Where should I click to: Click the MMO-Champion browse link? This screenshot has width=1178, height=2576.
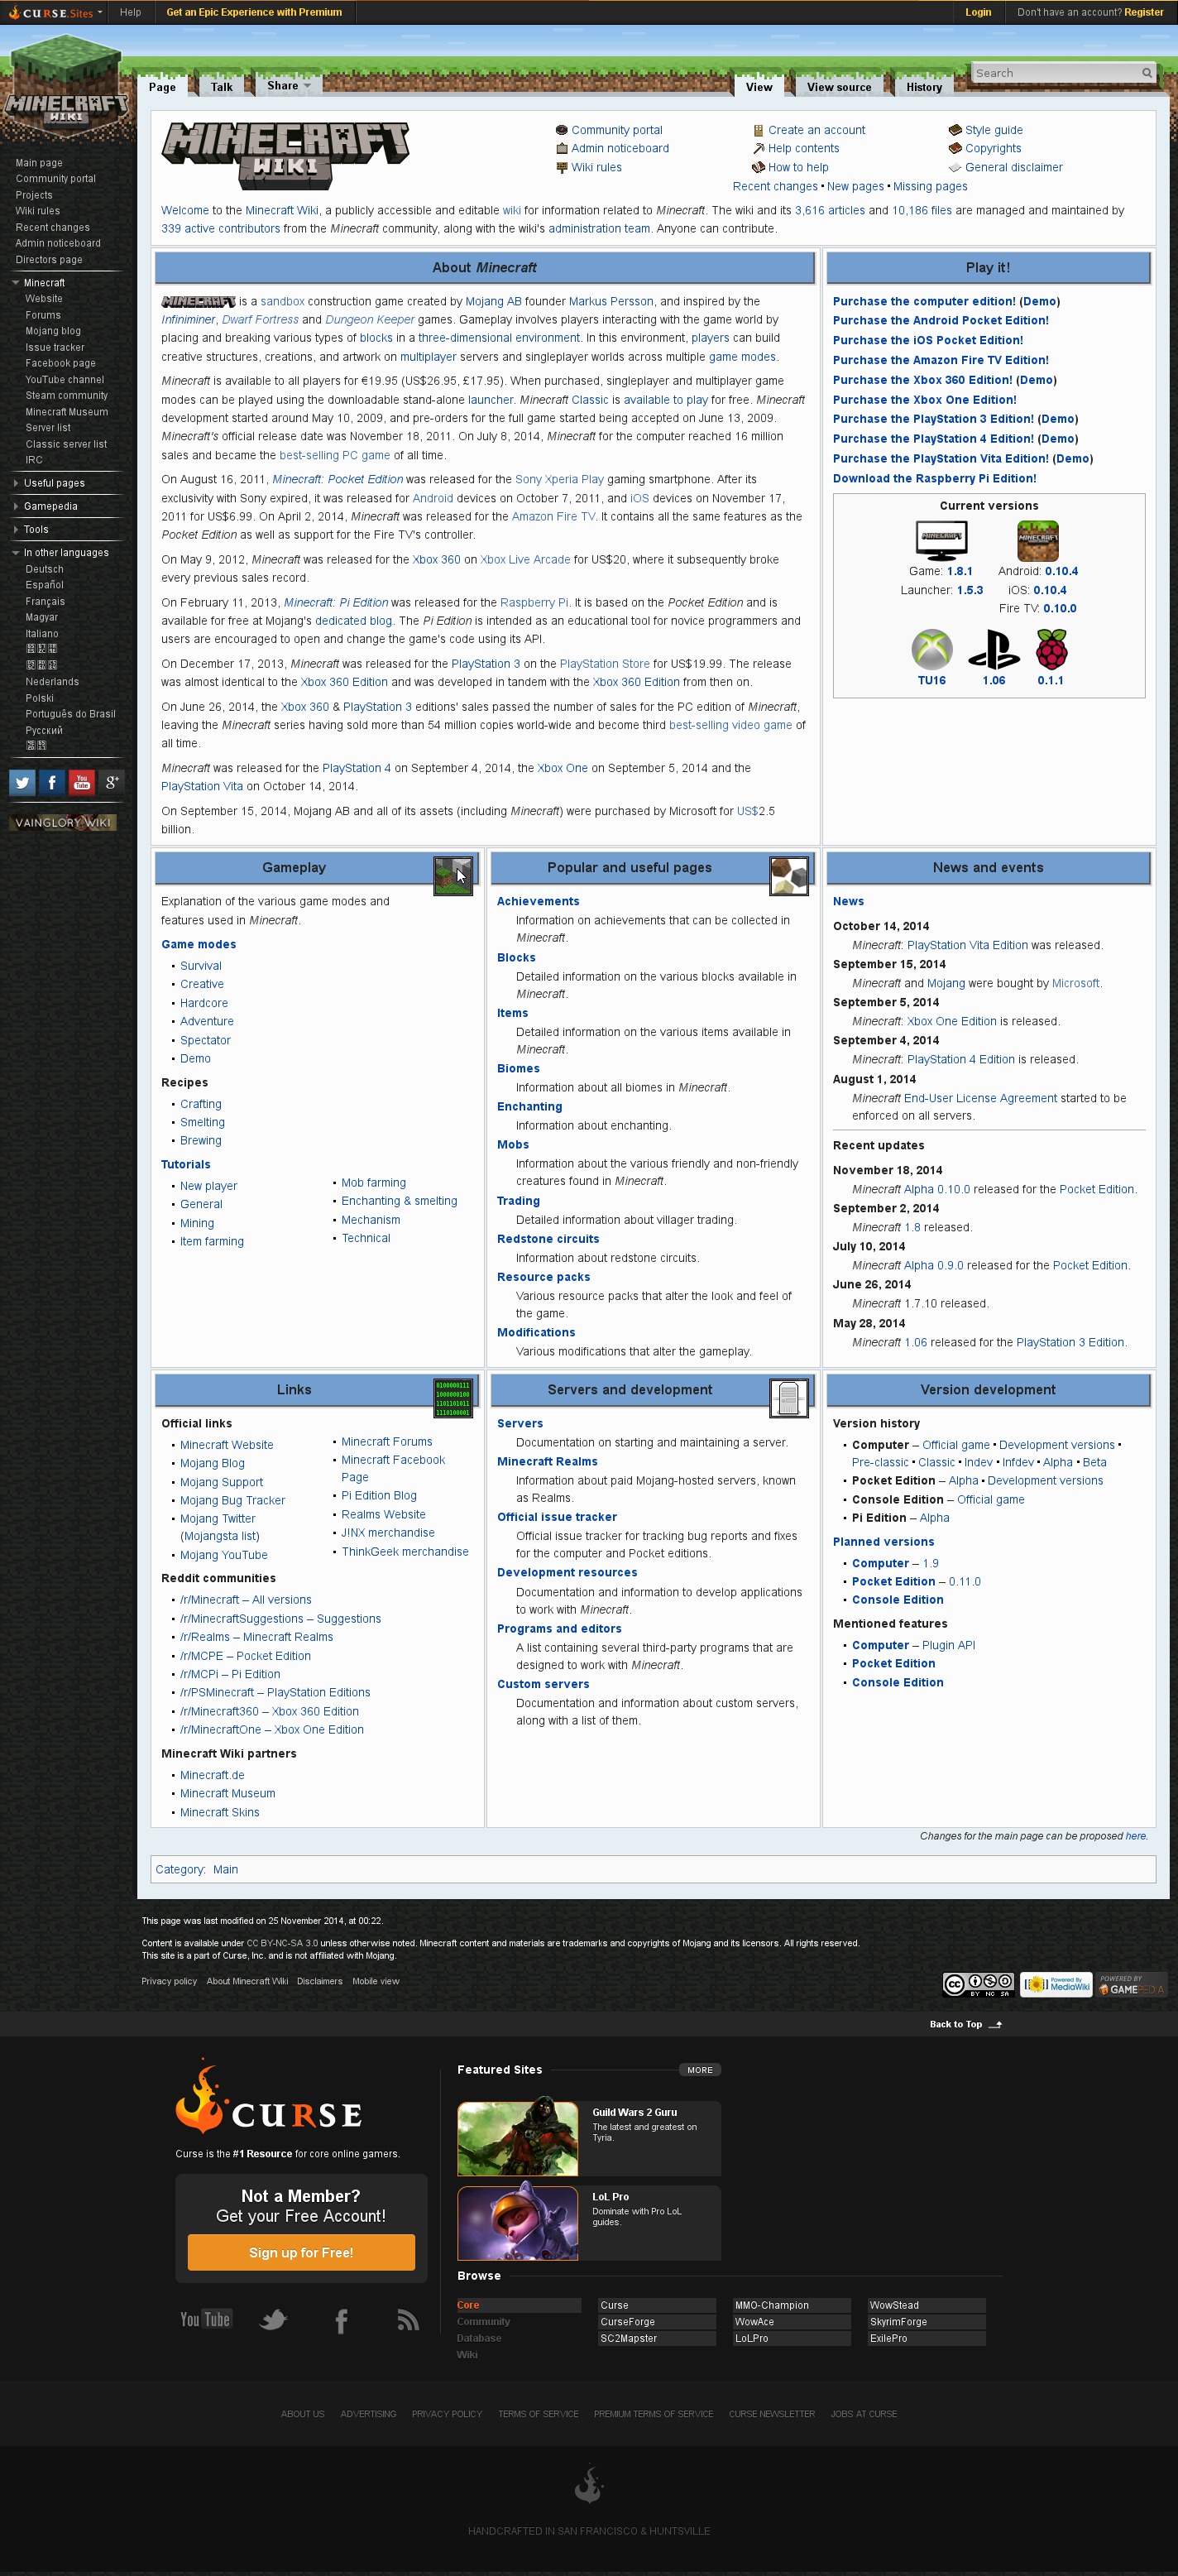click(792, 2305)
